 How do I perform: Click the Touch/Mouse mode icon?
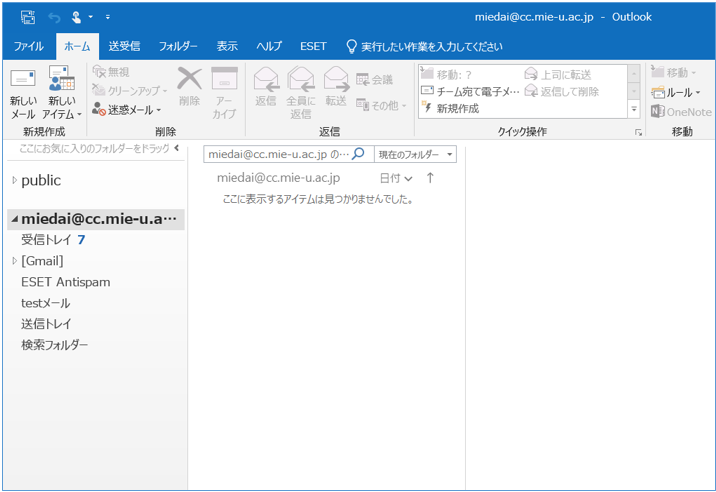pos(76,17)
